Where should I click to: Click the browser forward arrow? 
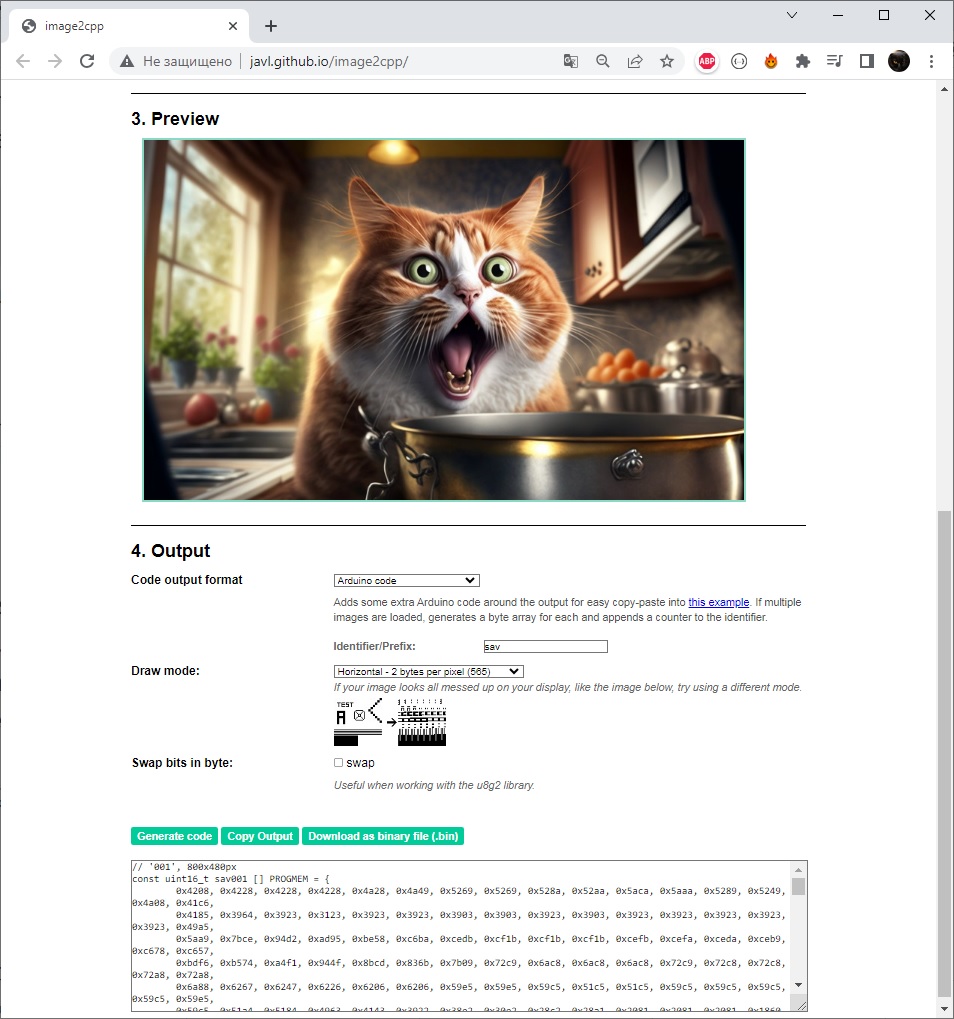coord(55,61)
